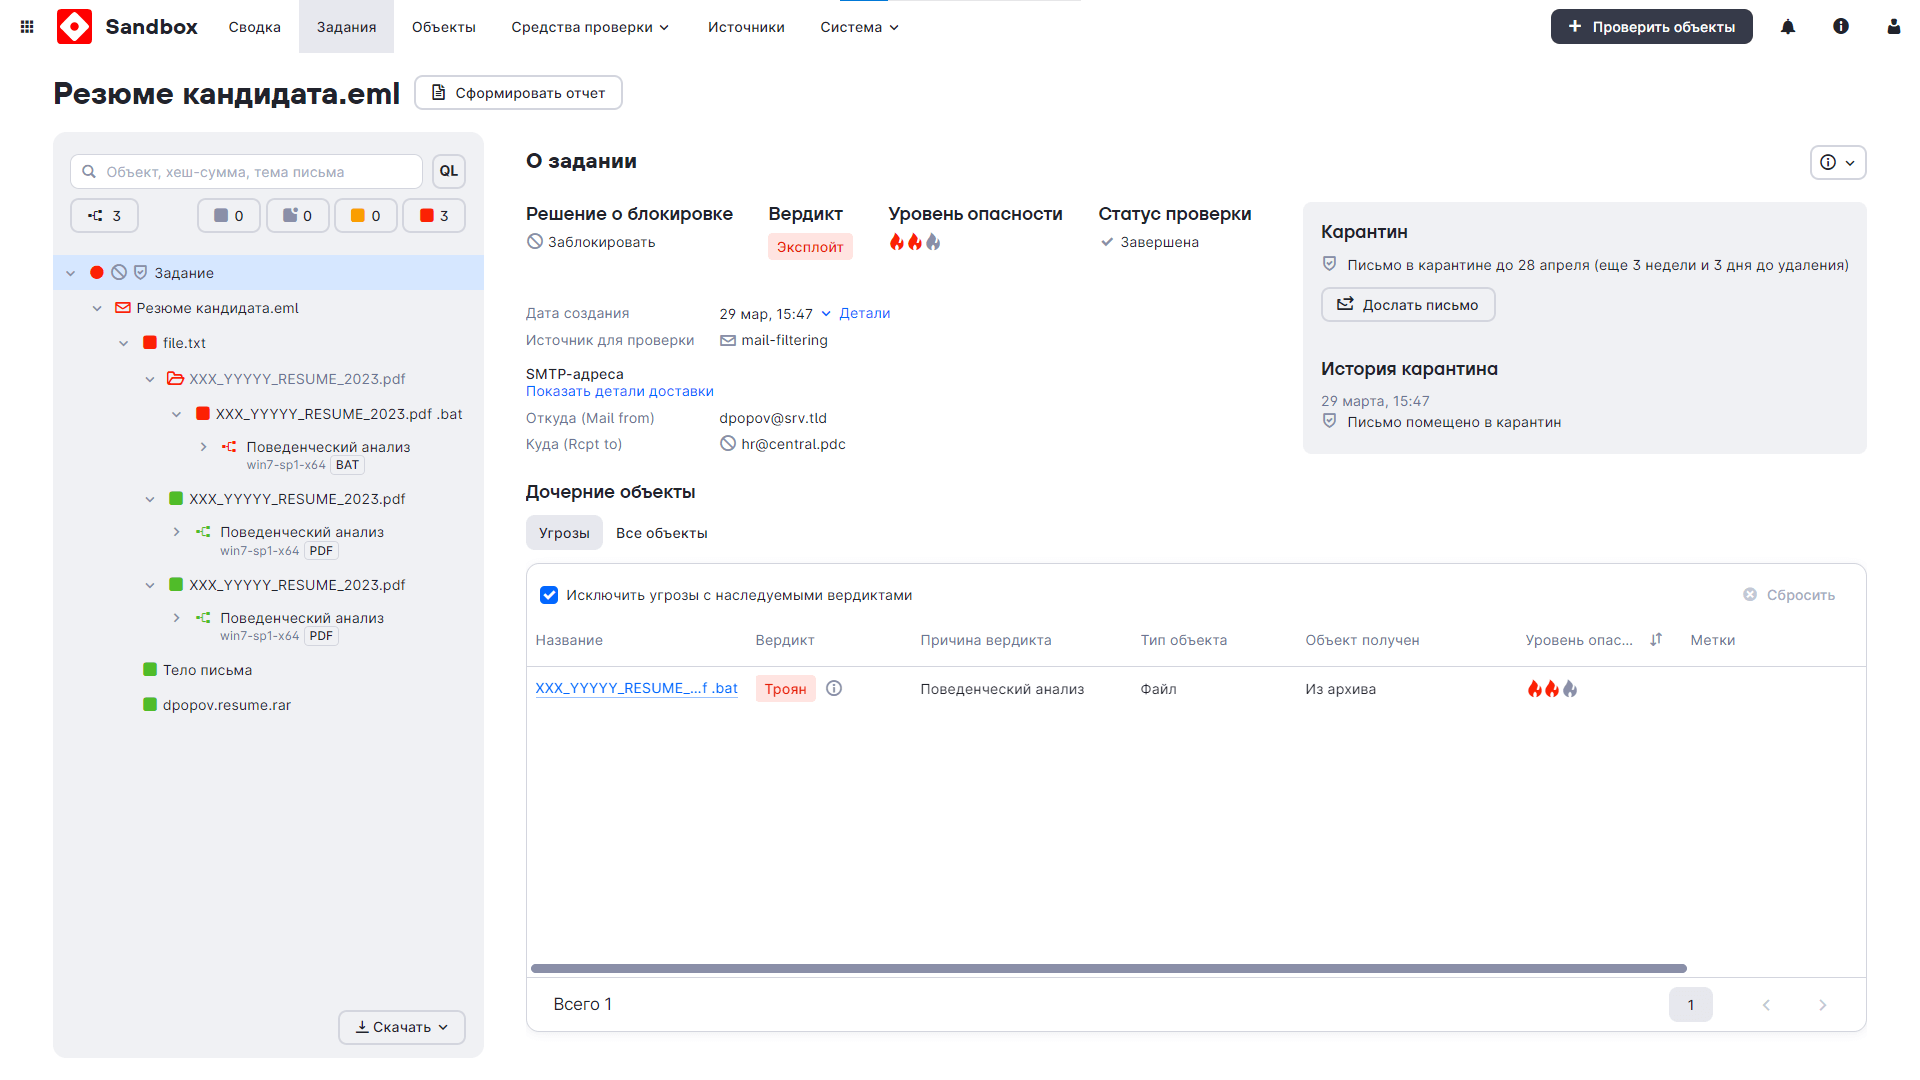Screen dimensions: 1920x1080
Task: Open the user profile icon
Action: coord(1893,27)
